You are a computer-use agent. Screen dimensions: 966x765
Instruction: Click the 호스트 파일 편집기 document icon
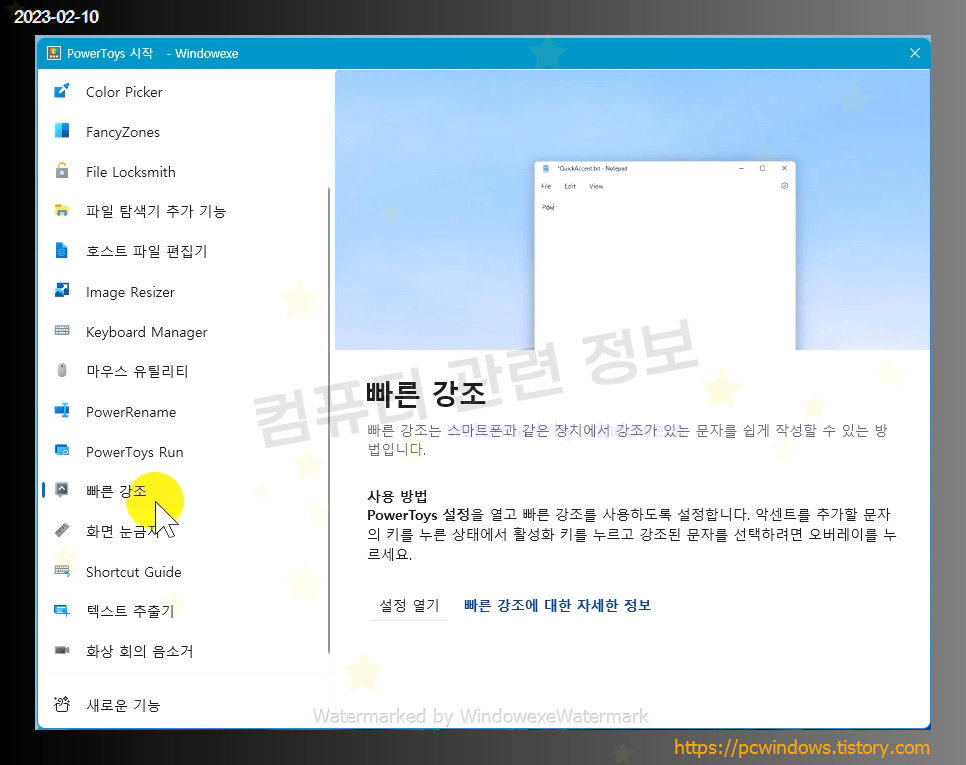pos(62,250)
